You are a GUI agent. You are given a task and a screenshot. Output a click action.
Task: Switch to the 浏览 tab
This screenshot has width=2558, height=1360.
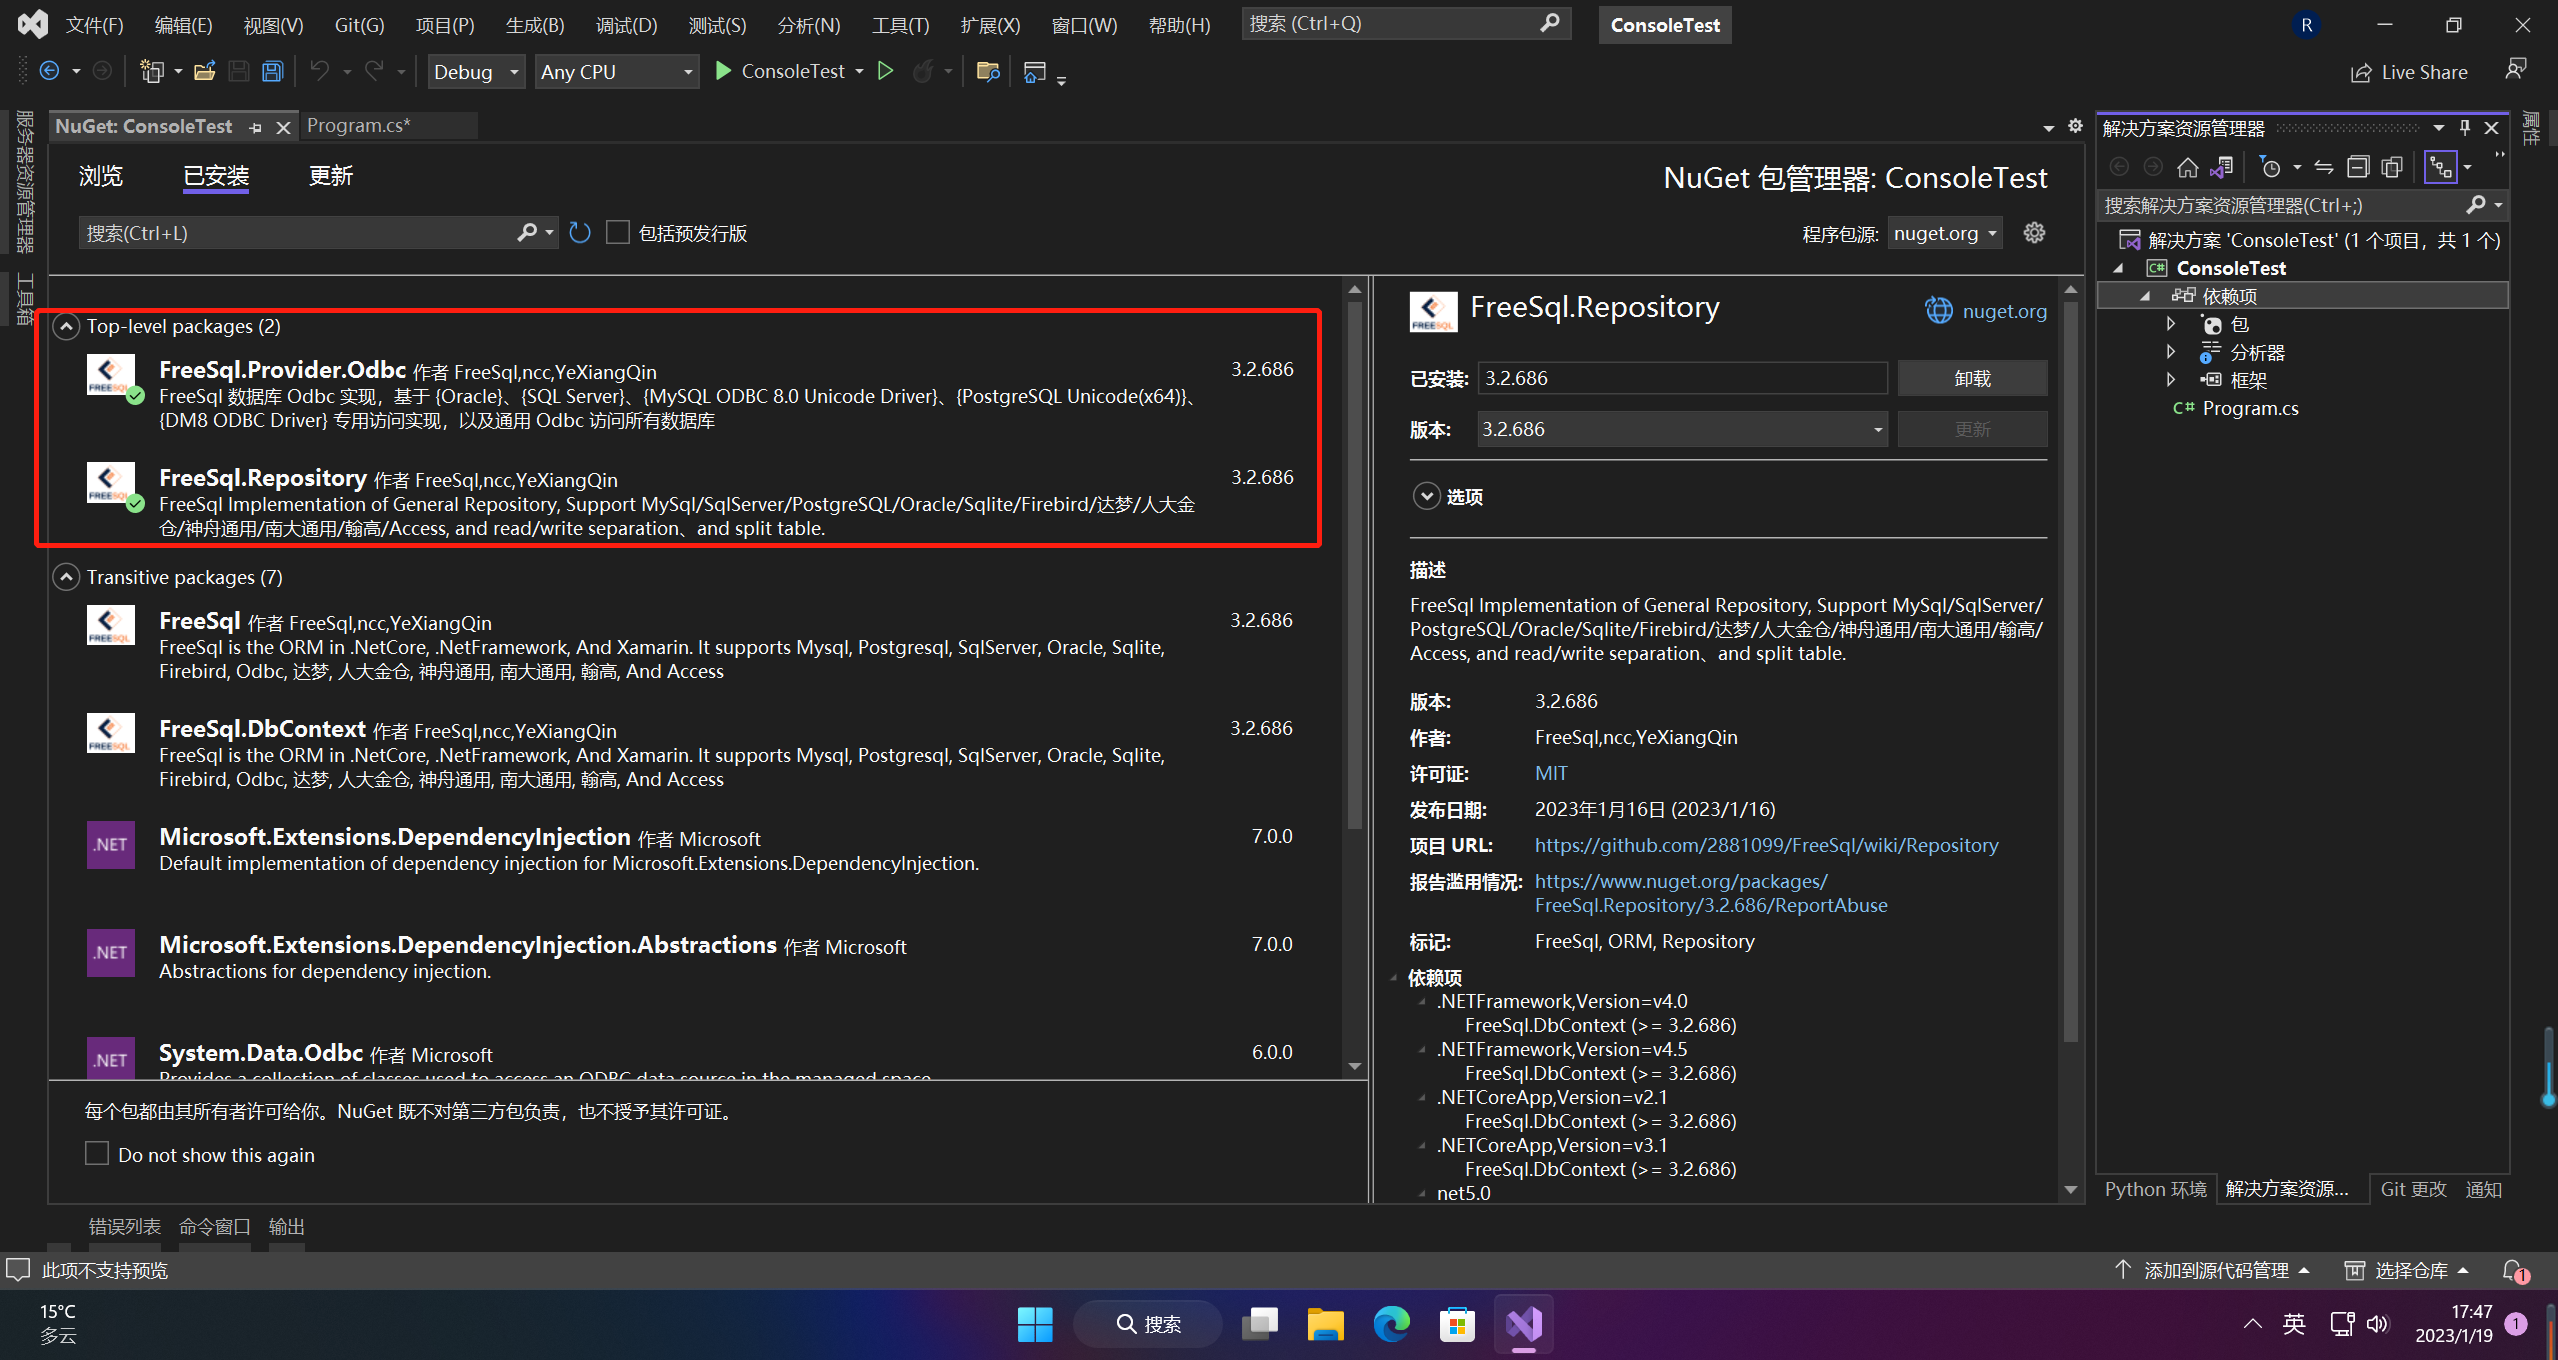(101, 176)
